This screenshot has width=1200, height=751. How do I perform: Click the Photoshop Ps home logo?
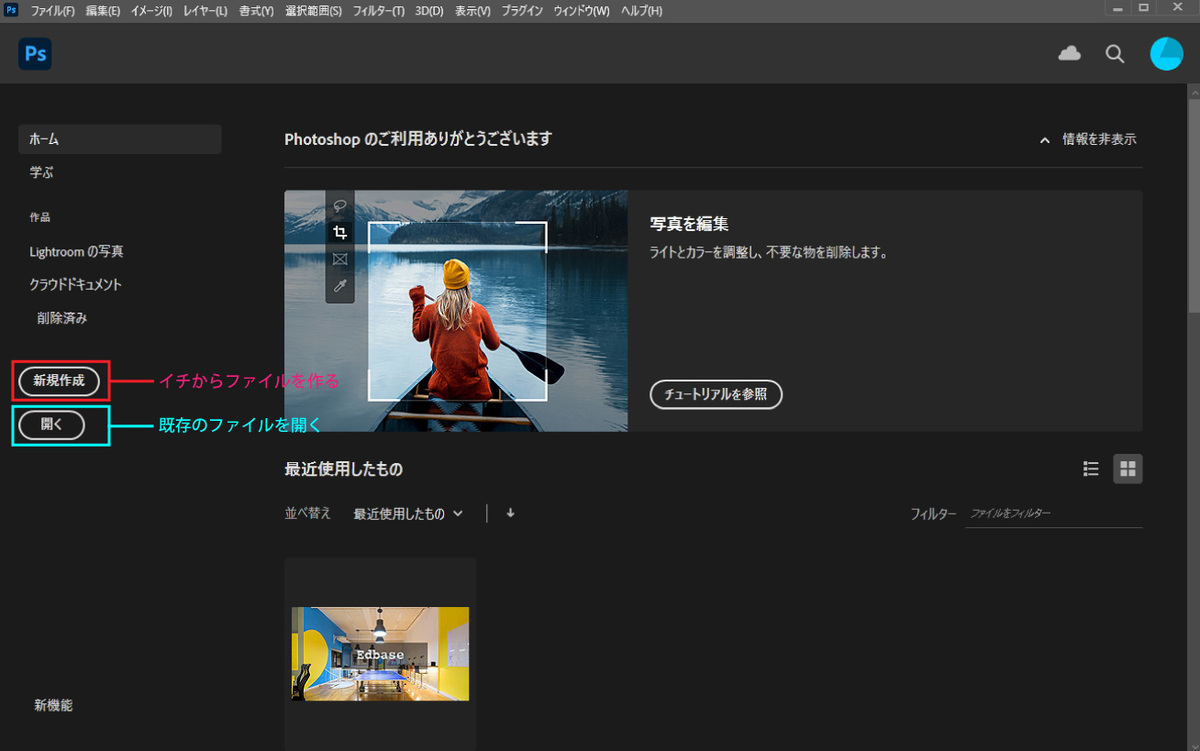pyautogui.click(x=35, y=54)
